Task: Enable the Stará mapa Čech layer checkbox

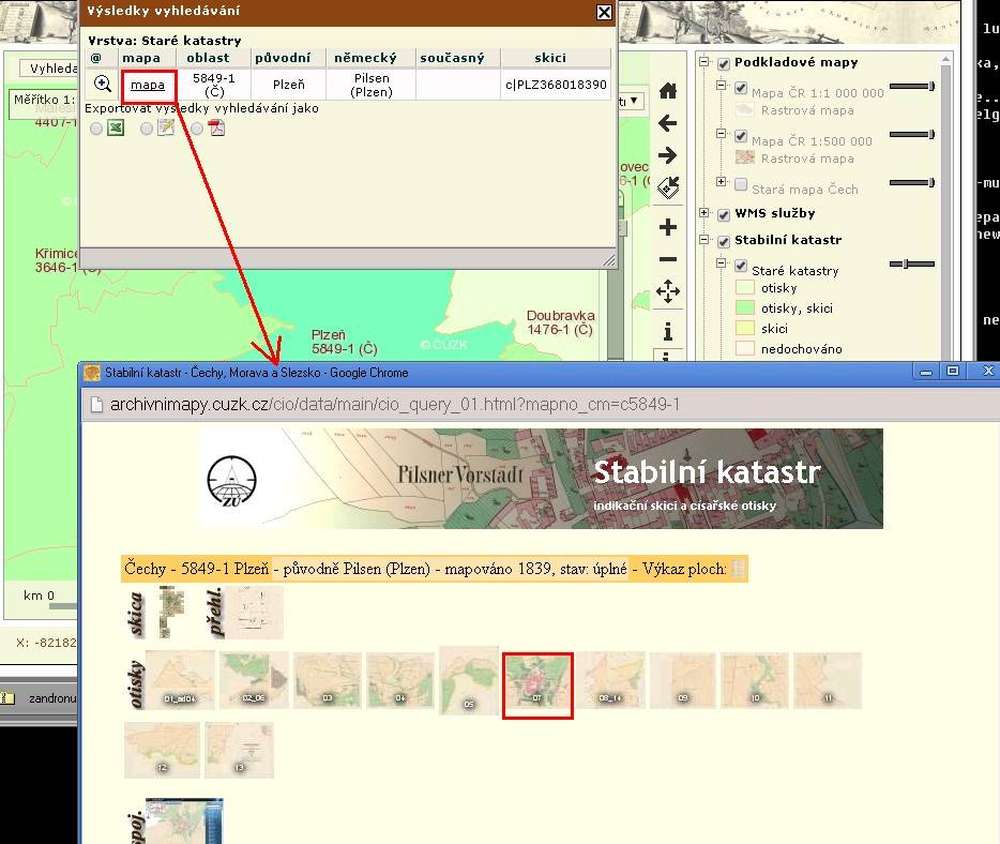Action: click(x=741, y=184)
